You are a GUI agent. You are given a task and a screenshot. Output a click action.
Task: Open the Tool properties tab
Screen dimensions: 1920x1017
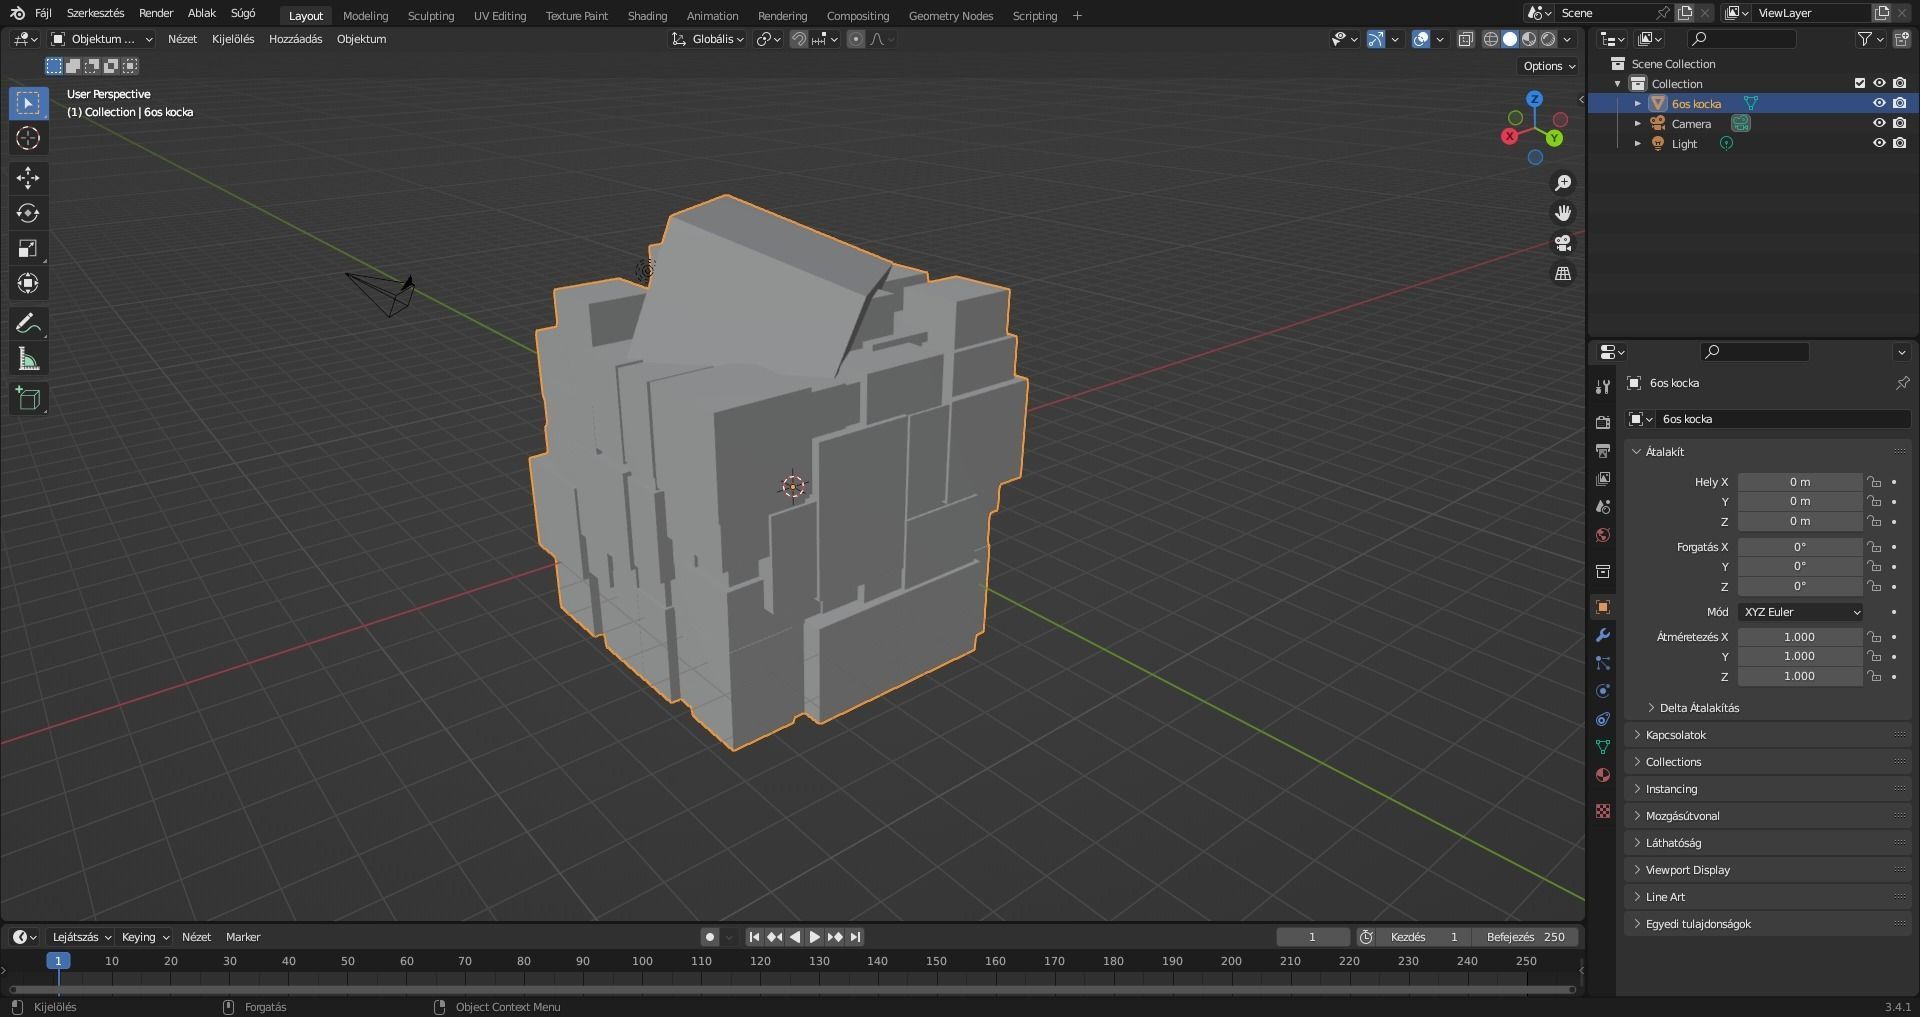1603,387
